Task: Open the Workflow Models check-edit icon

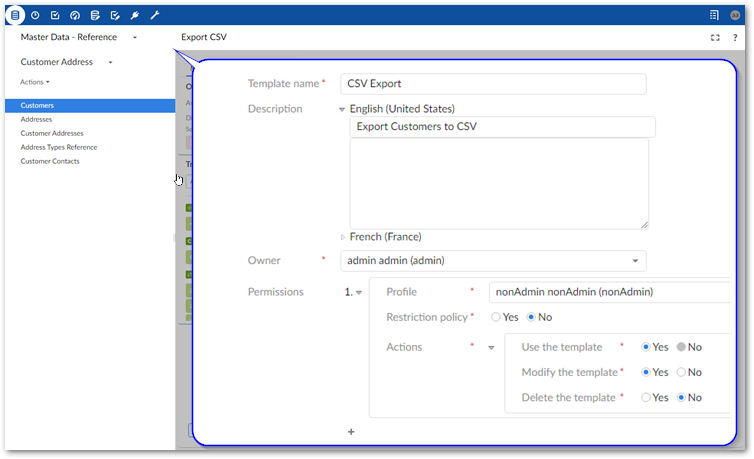Action: 115,15
